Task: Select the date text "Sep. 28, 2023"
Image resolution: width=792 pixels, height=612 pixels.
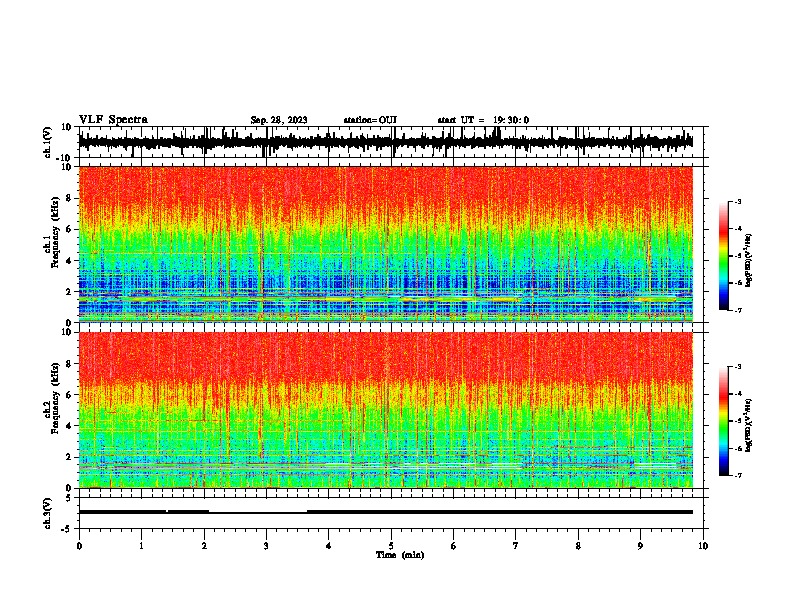Action: point(279,120)
